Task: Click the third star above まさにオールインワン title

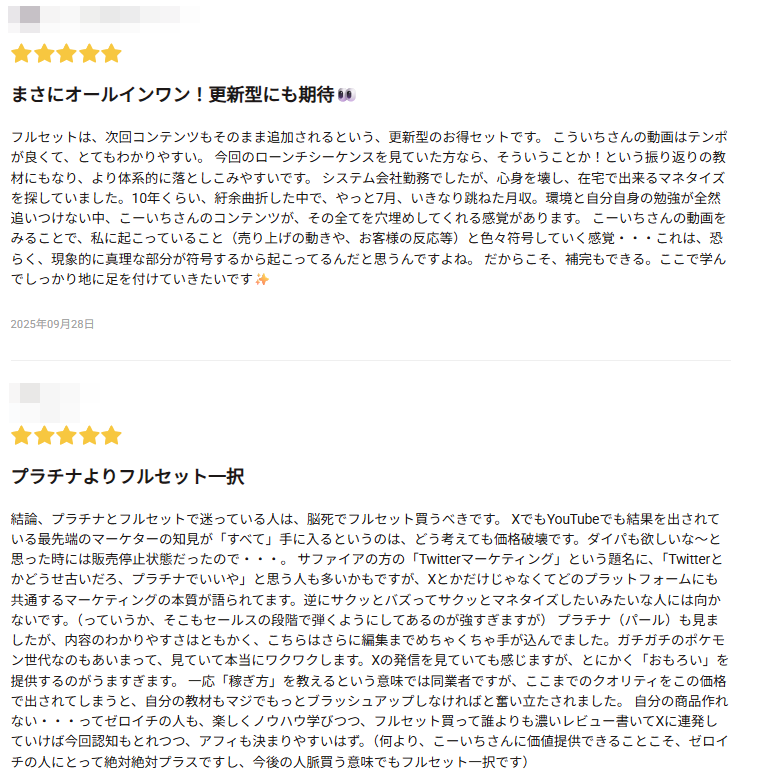Action: point(66,53)
